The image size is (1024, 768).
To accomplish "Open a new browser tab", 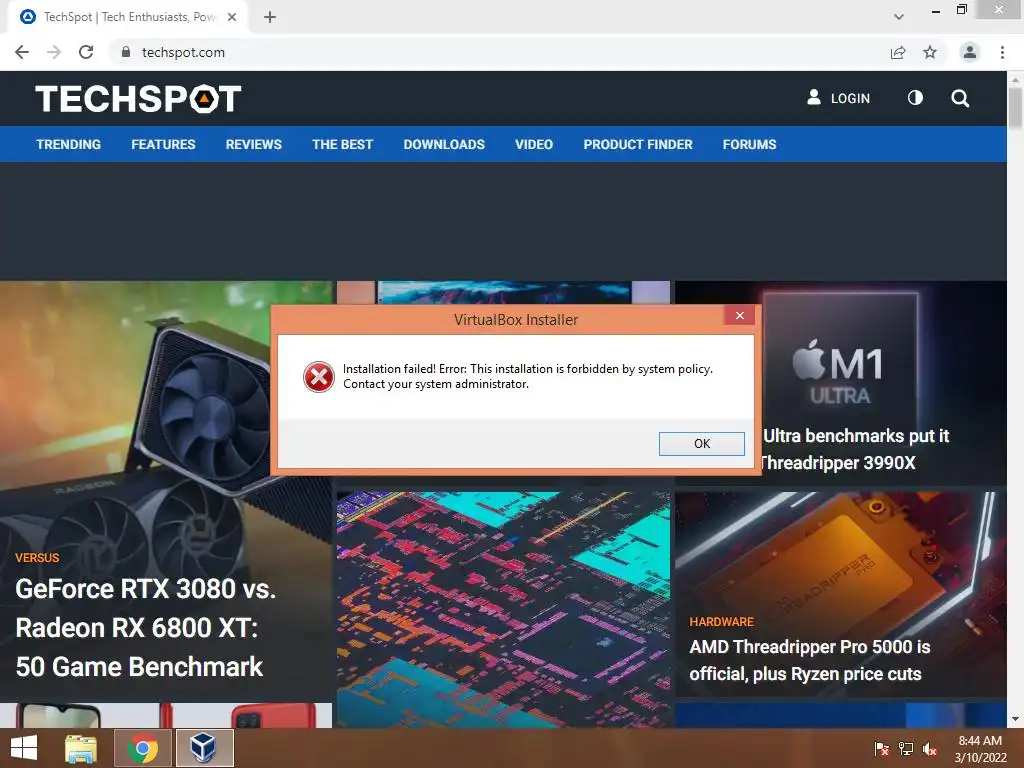I will tap(270, 17).
